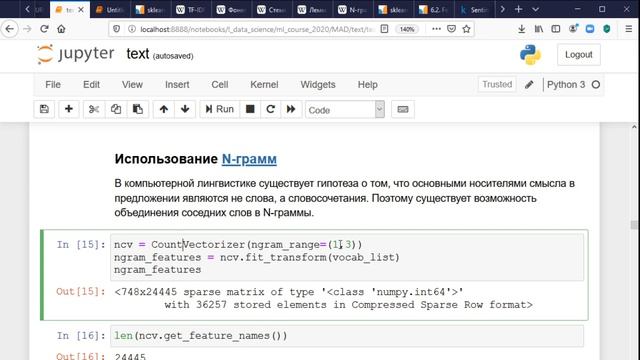Switch to the N-гр Wikipedia tab
Viewport: 640px width, 360px height.
353,9
